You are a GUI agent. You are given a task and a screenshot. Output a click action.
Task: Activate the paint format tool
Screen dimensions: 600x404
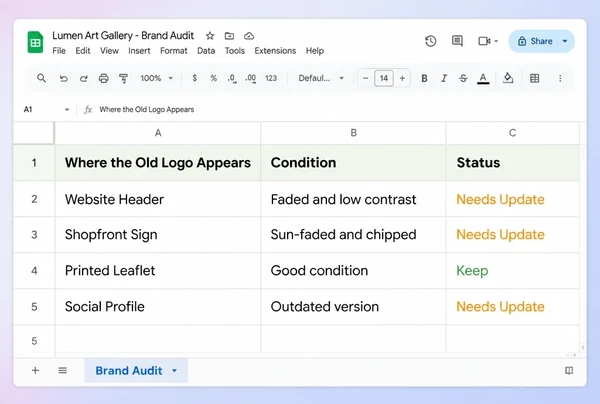point(123,78)
